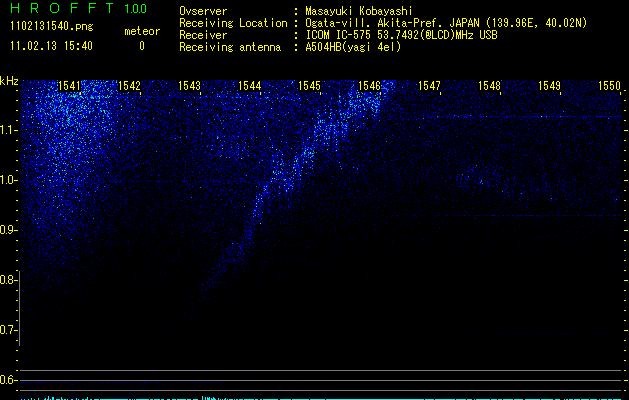Click the Ogata-vill. Akita-Pref. JAPAN location text
Viewport: 629px width, 400px height.
click(x=446, y=23)
